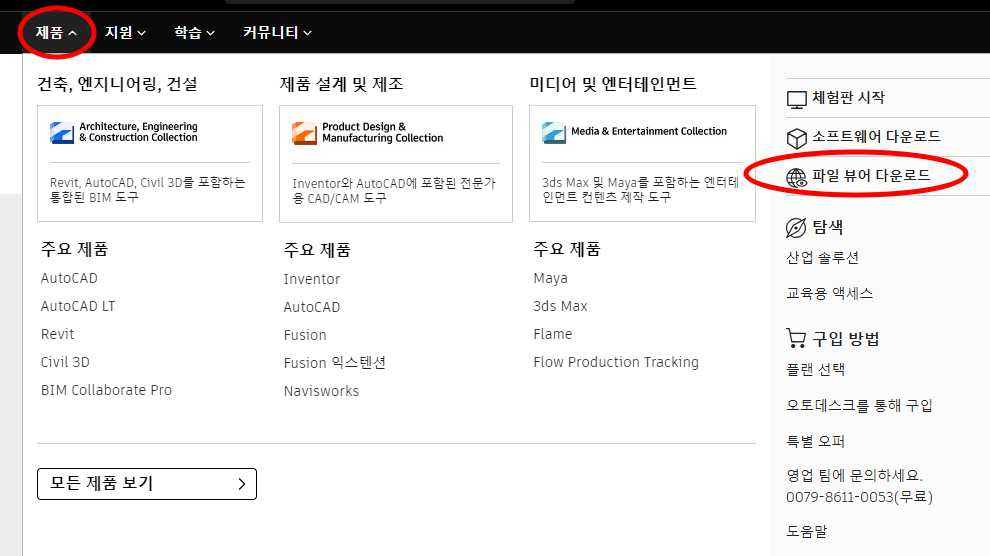Open Flow Production Tracking link

615,362
